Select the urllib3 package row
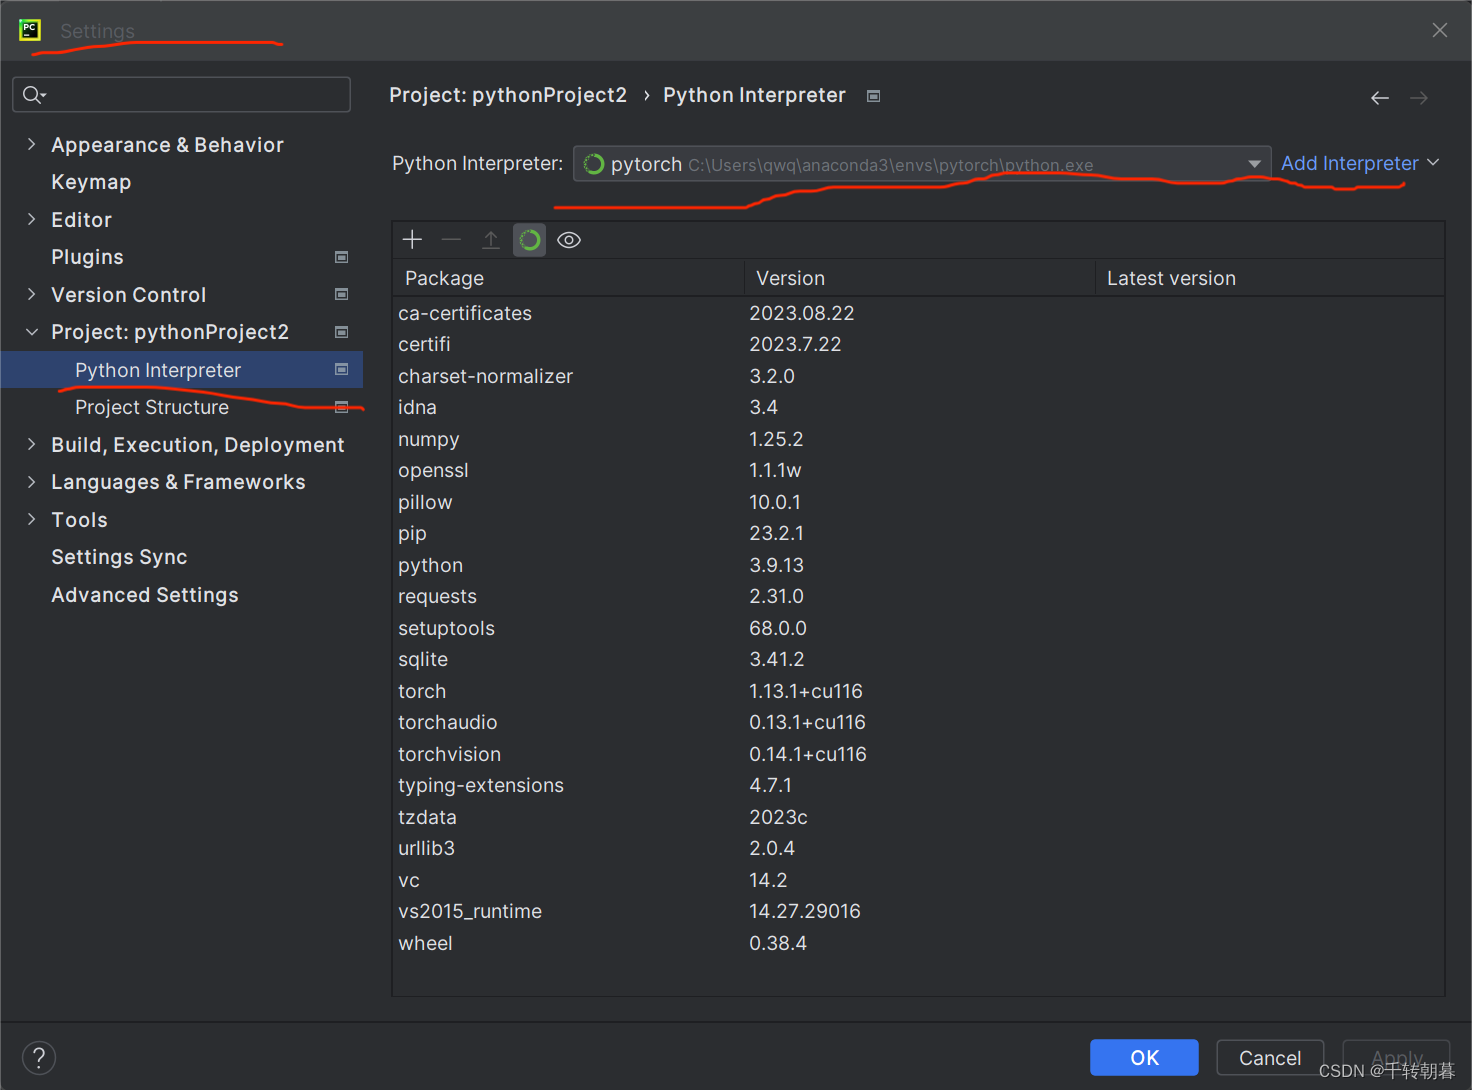This screenshot has height=1090, width=1472. coord(918,848)
